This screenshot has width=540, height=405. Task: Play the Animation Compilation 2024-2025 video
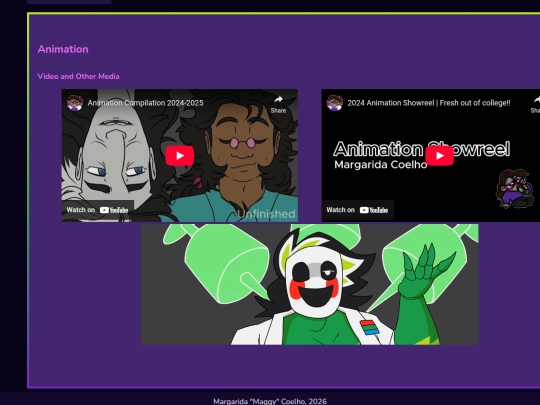pyautogui.click(x=179, y=156)
